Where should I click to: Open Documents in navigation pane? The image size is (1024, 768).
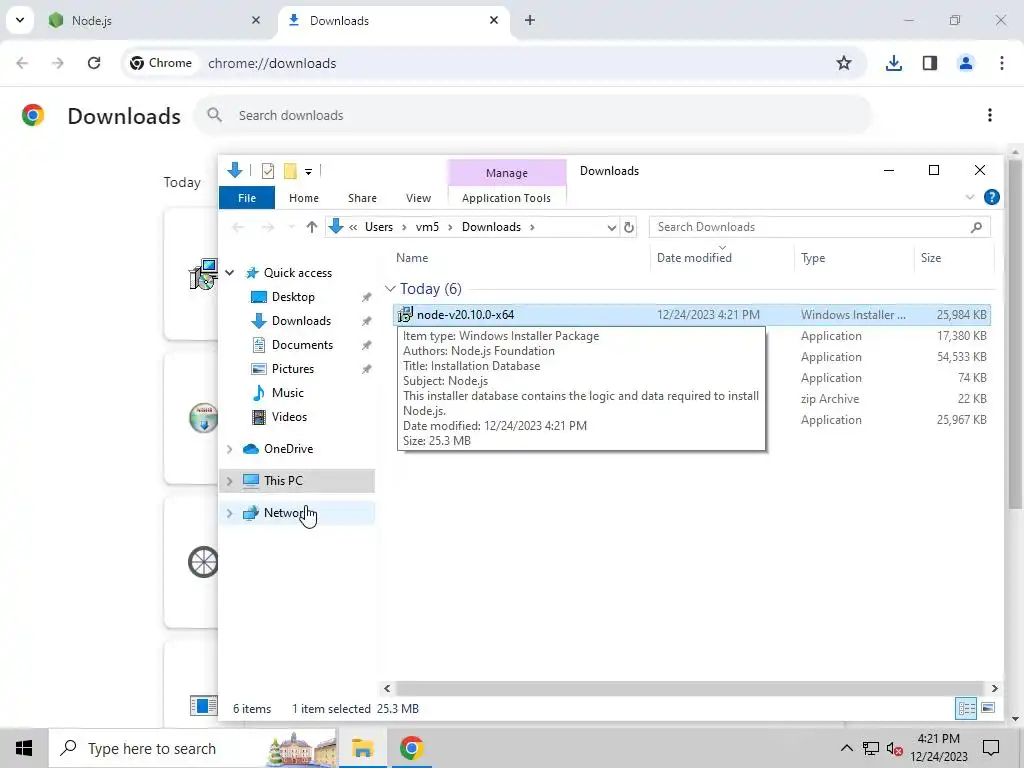302,345
